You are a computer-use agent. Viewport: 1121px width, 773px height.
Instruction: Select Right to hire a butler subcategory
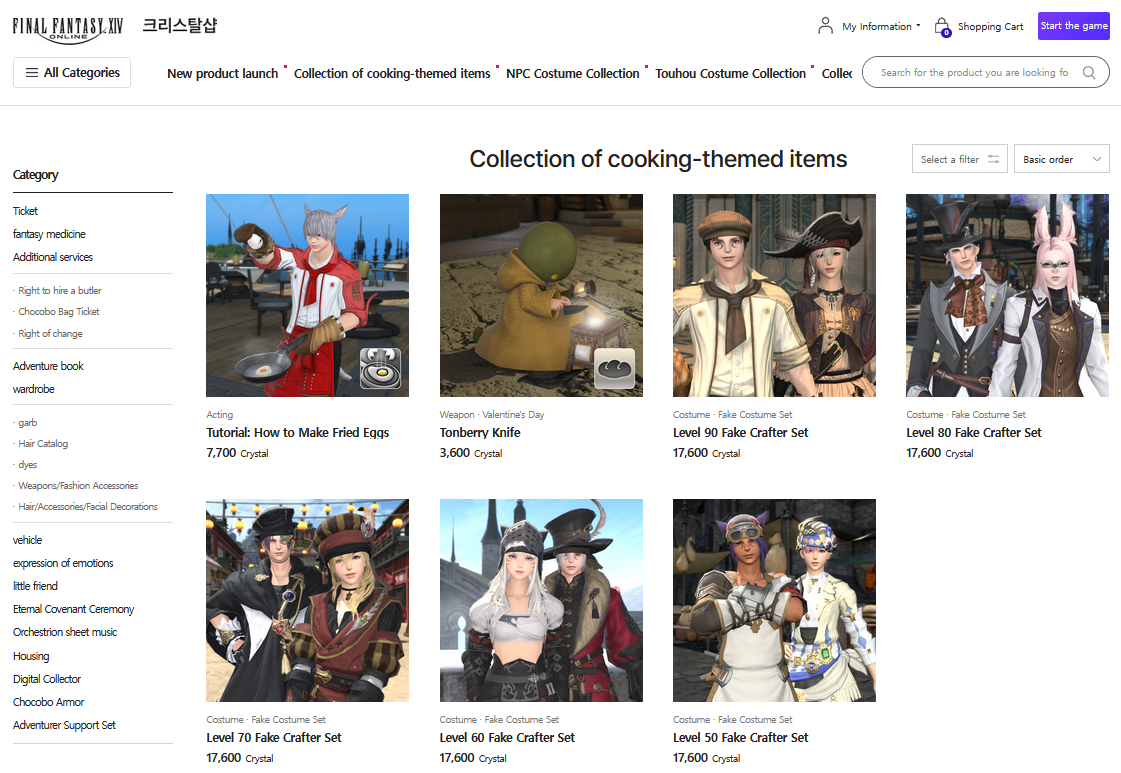click(59, 290)
